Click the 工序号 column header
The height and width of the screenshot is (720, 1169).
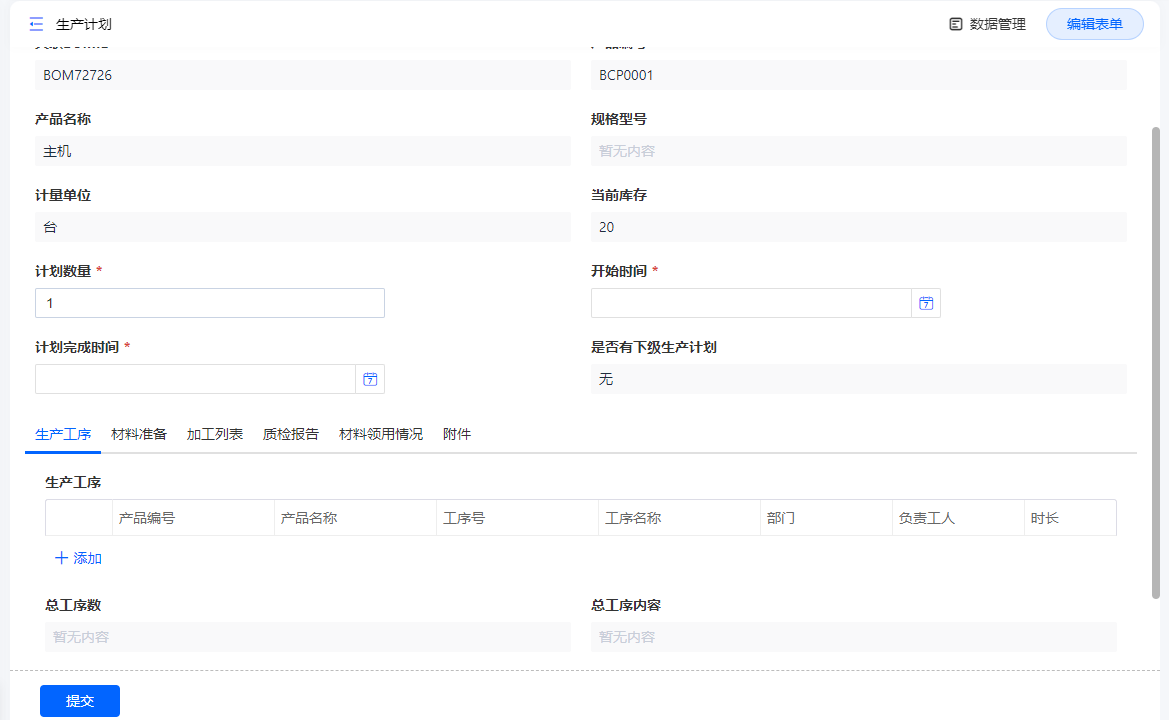[517, 518]
